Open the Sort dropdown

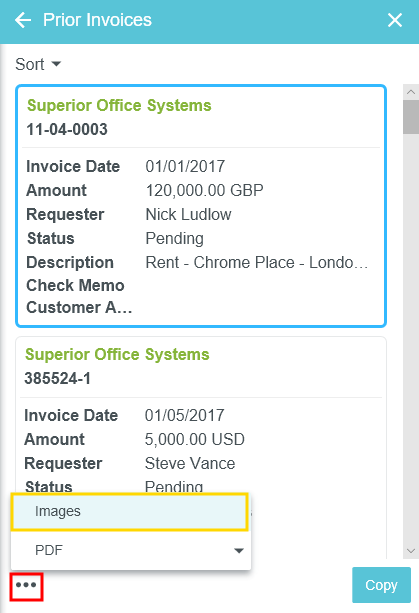tap(38, 64)
